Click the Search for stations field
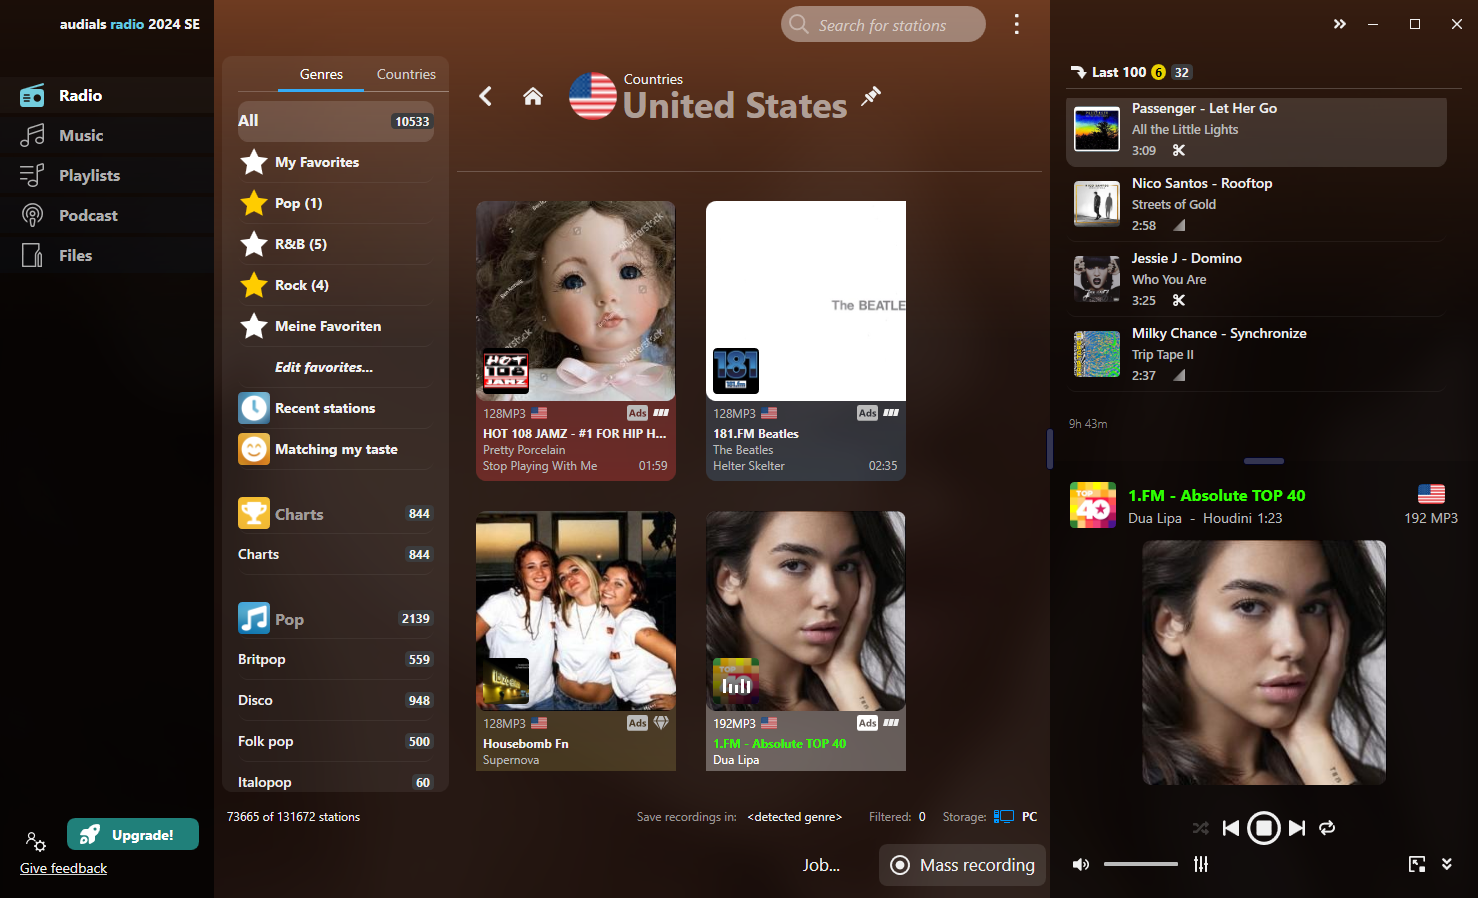 coord(883,24)
